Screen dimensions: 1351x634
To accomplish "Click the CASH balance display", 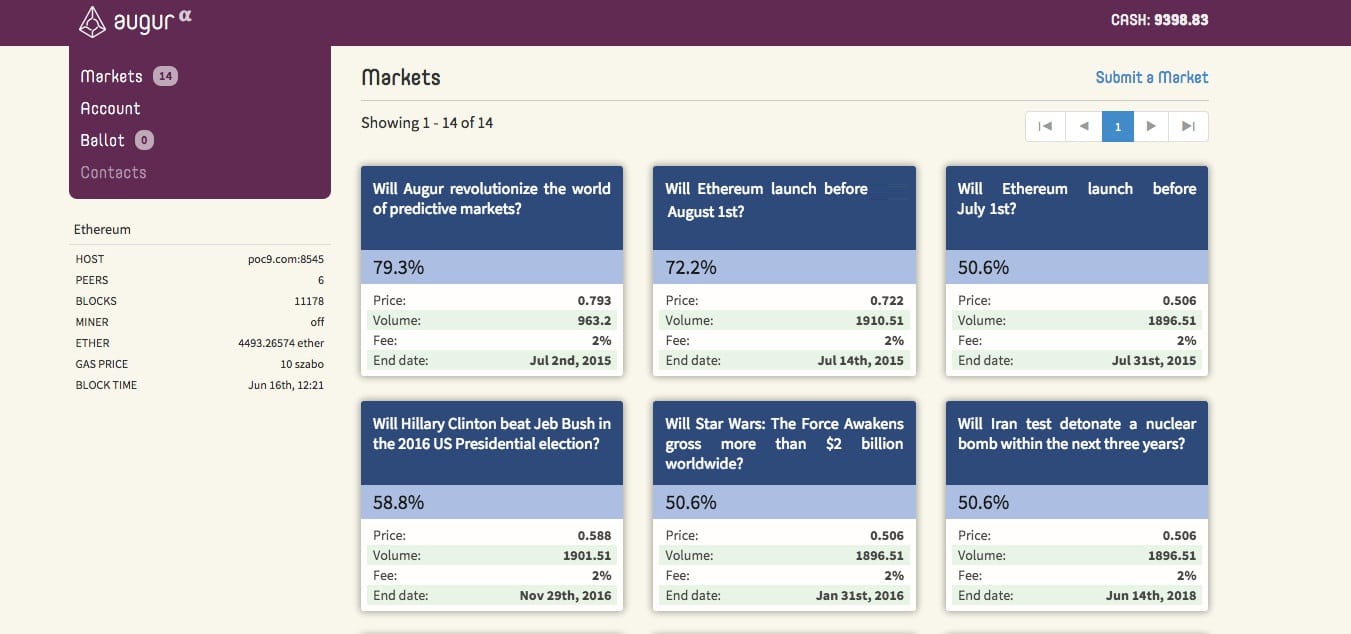I will tap(1159, 20).
